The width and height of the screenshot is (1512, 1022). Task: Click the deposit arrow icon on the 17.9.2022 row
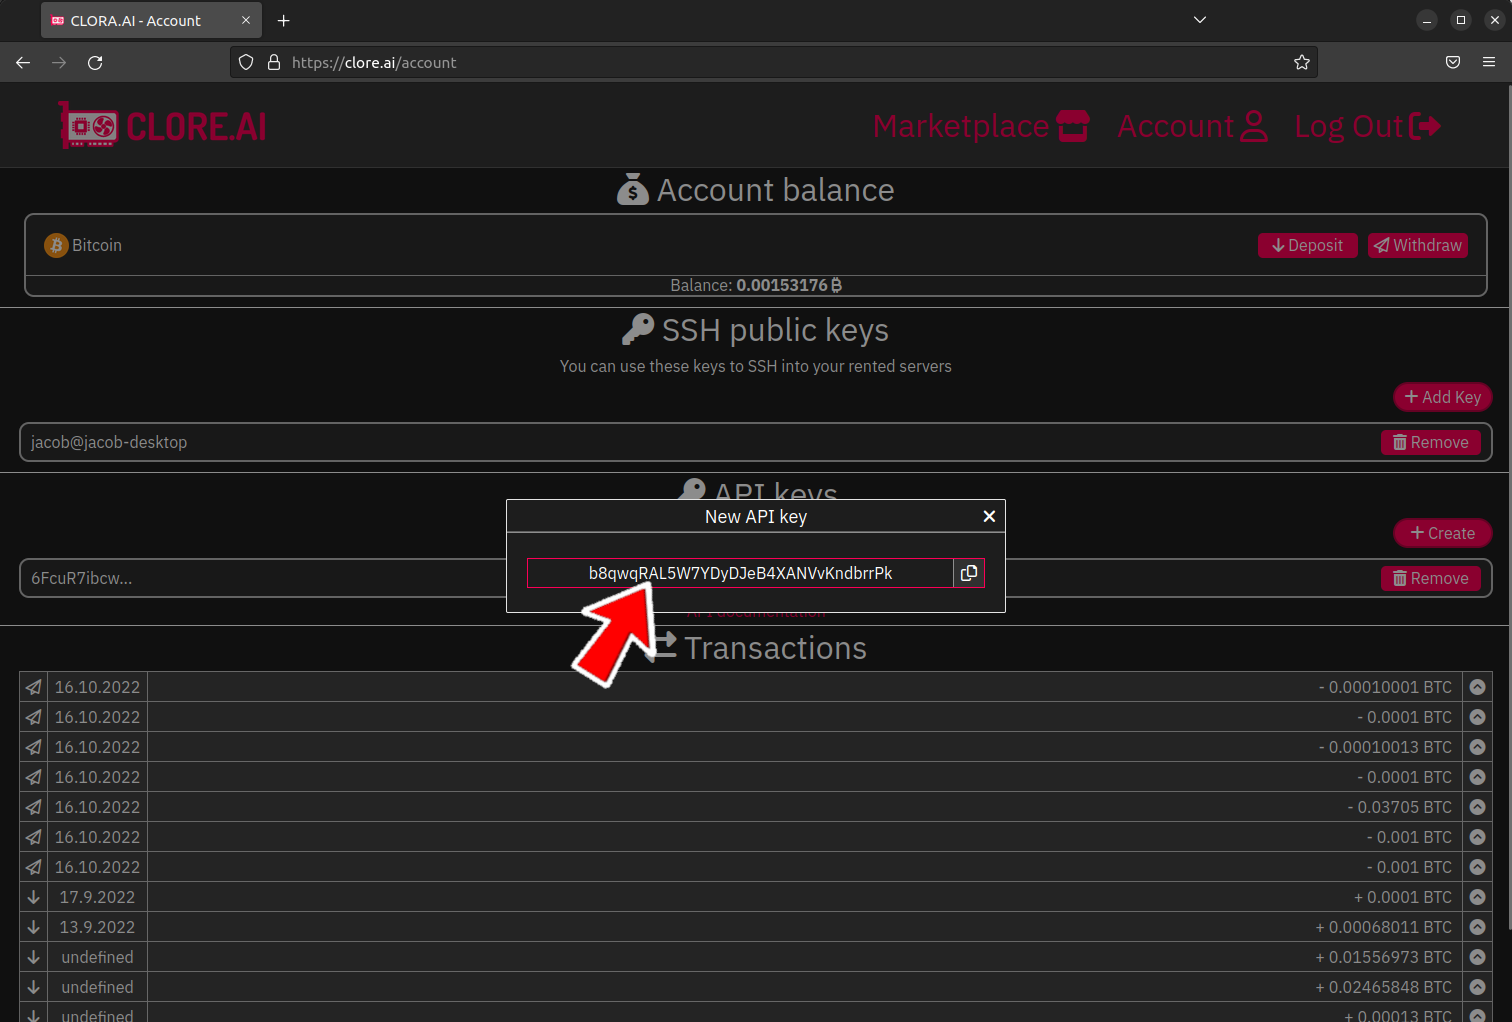coord(33,897)
